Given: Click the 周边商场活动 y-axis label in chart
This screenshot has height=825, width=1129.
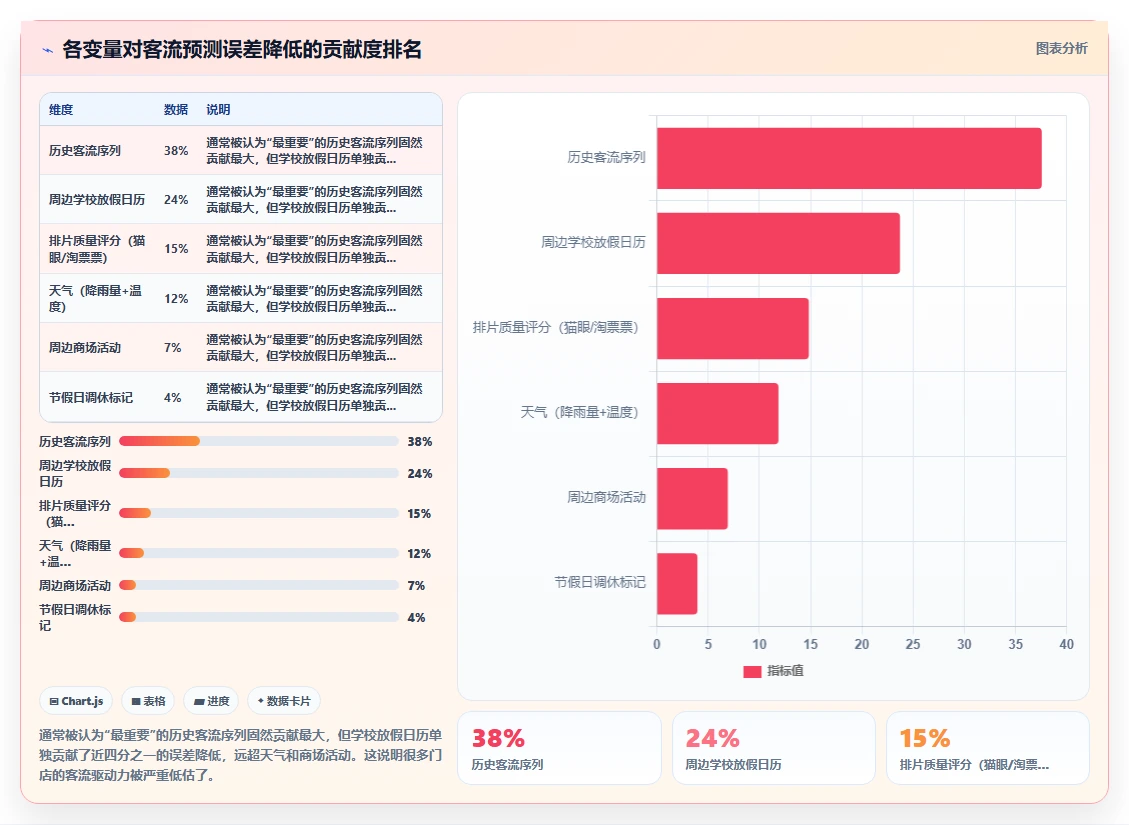Looking at the screenshot, I should tap(606, 497).
